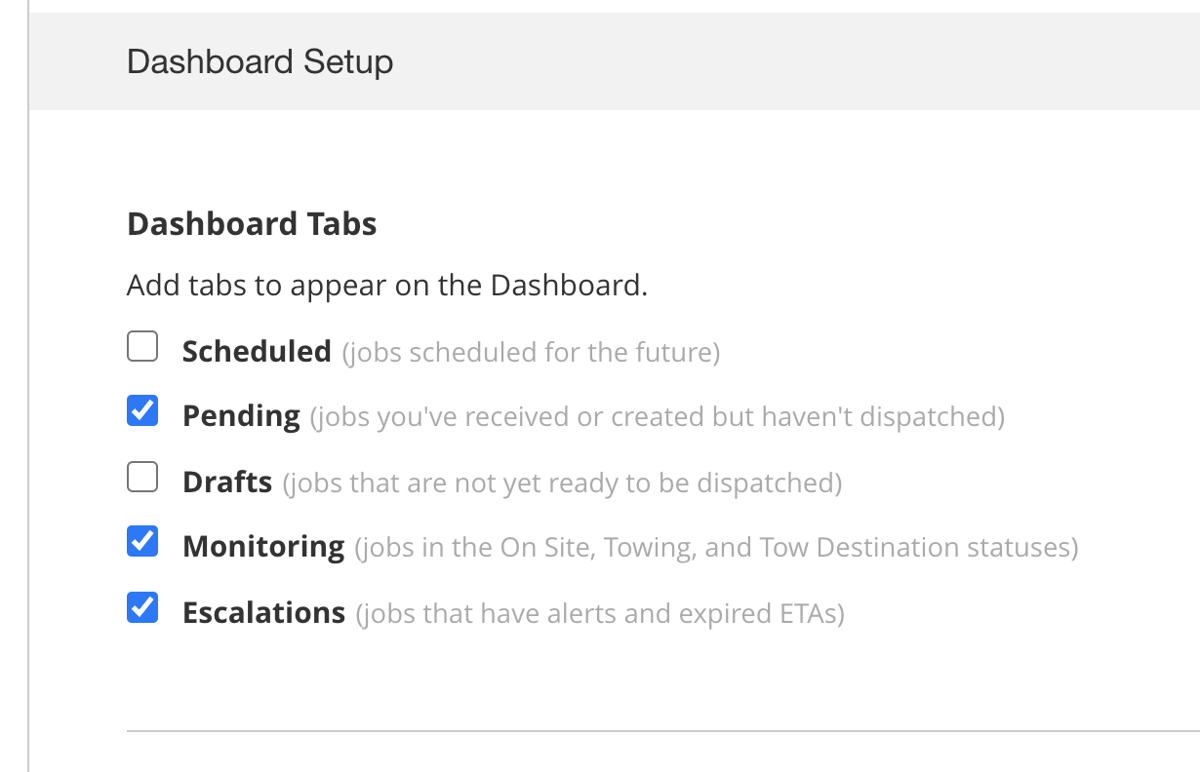Viewport: 1200px width, 772px height.
Task: Enable the Scheduled dashboard tab checkbox
Action: 142,346
